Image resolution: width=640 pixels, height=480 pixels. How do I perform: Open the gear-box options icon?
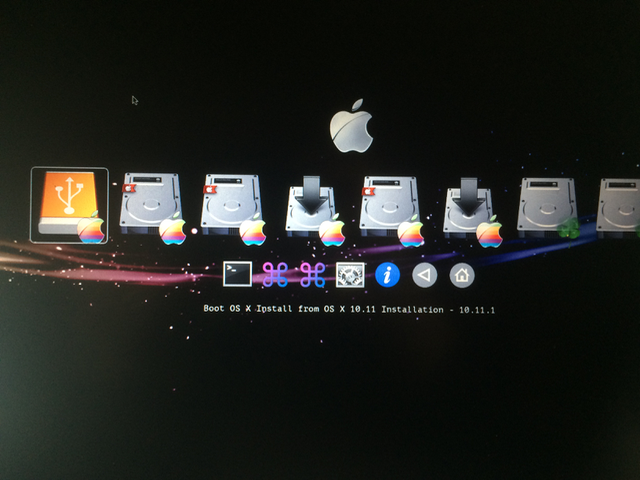350,275
